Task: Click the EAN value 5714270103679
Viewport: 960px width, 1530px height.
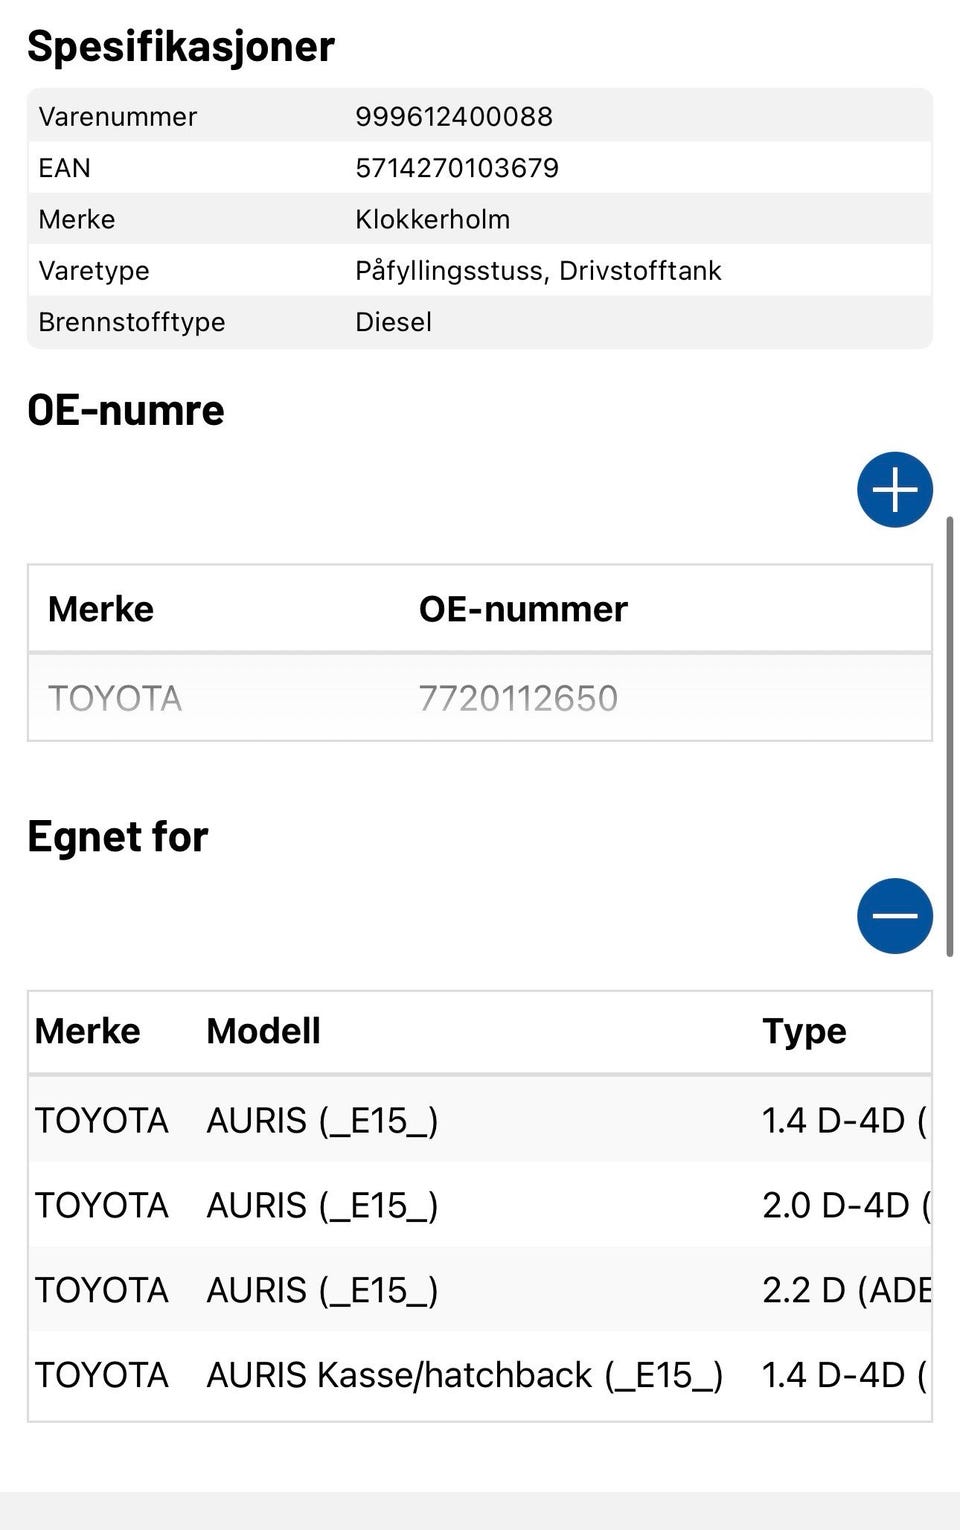Action: (457, 168)
